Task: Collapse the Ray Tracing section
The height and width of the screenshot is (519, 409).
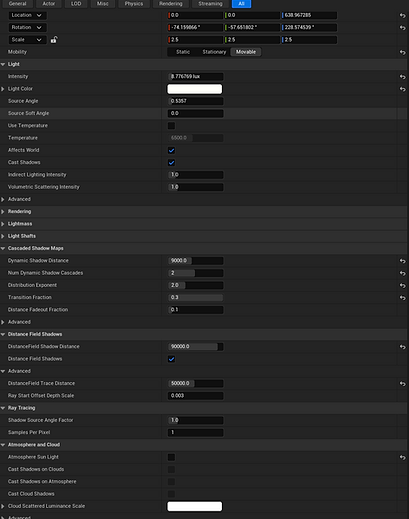Action: click(3, 408)
